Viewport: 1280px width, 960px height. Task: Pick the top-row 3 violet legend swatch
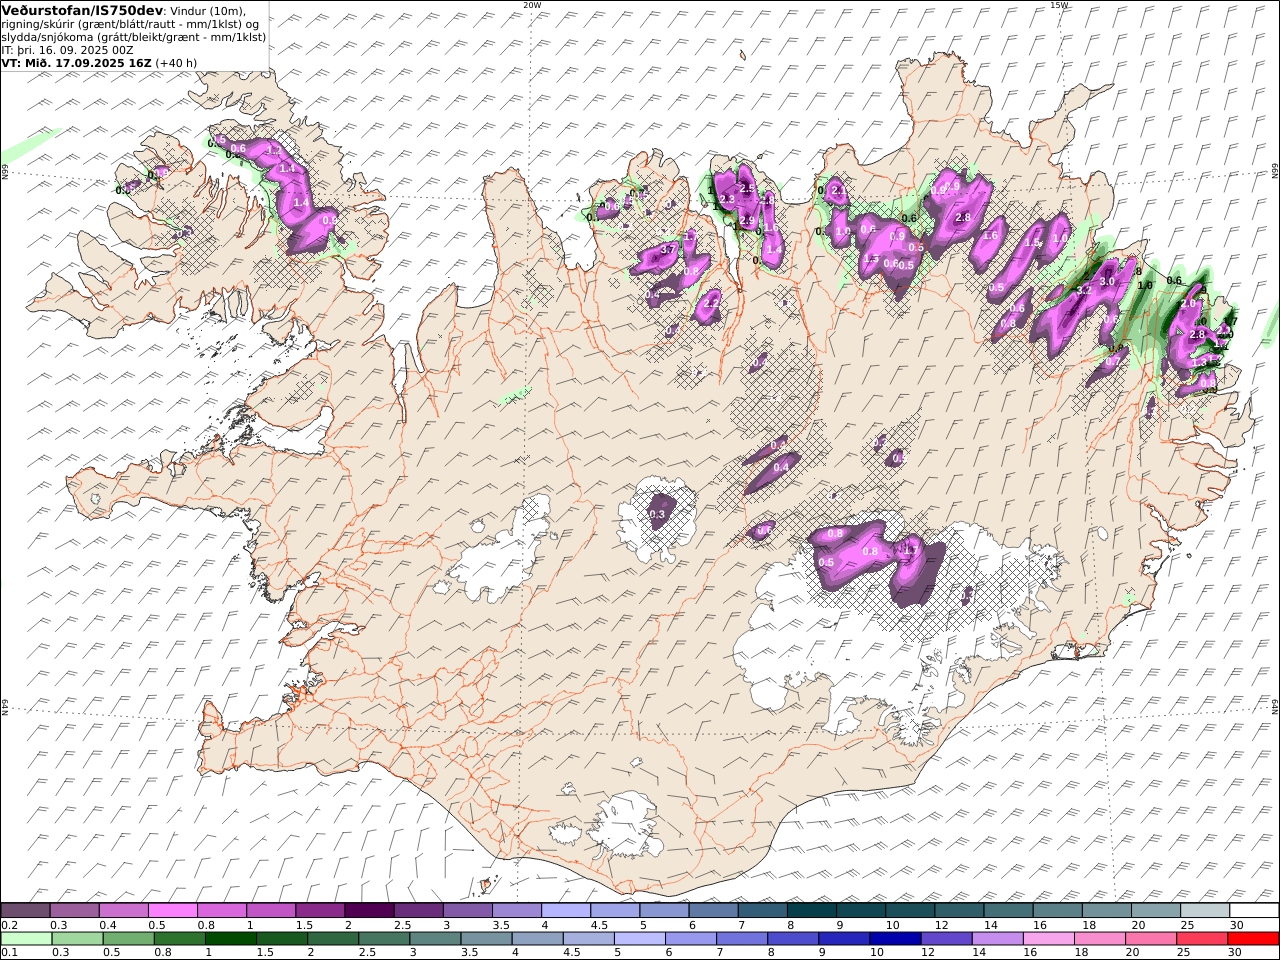point(467,910)
